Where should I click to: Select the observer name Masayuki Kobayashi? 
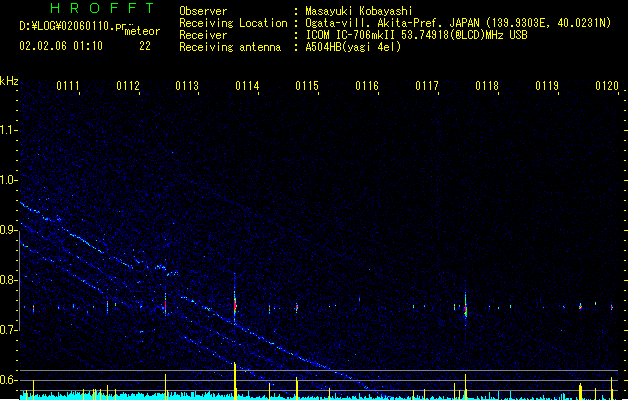[359, 11]
